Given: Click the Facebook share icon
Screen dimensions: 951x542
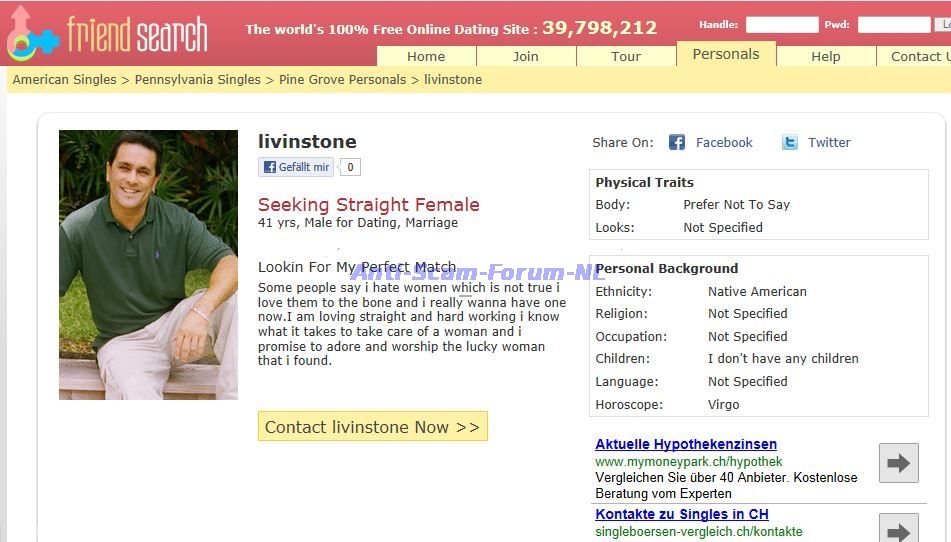Looking at the screenshot, I should pos(677,143).
